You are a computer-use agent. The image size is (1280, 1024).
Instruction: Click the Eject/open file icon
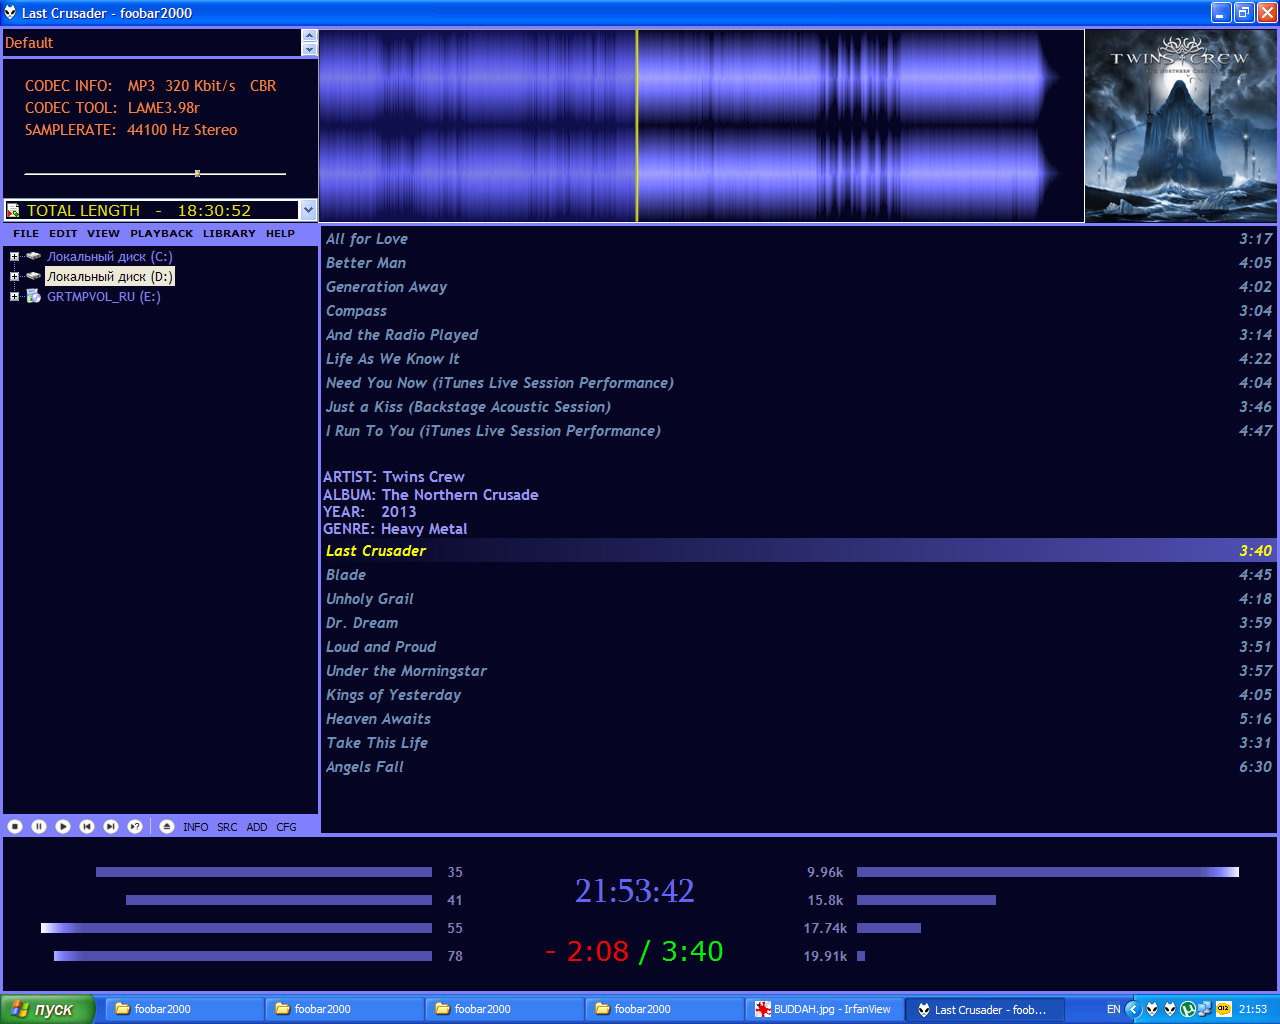pos(167,826)
